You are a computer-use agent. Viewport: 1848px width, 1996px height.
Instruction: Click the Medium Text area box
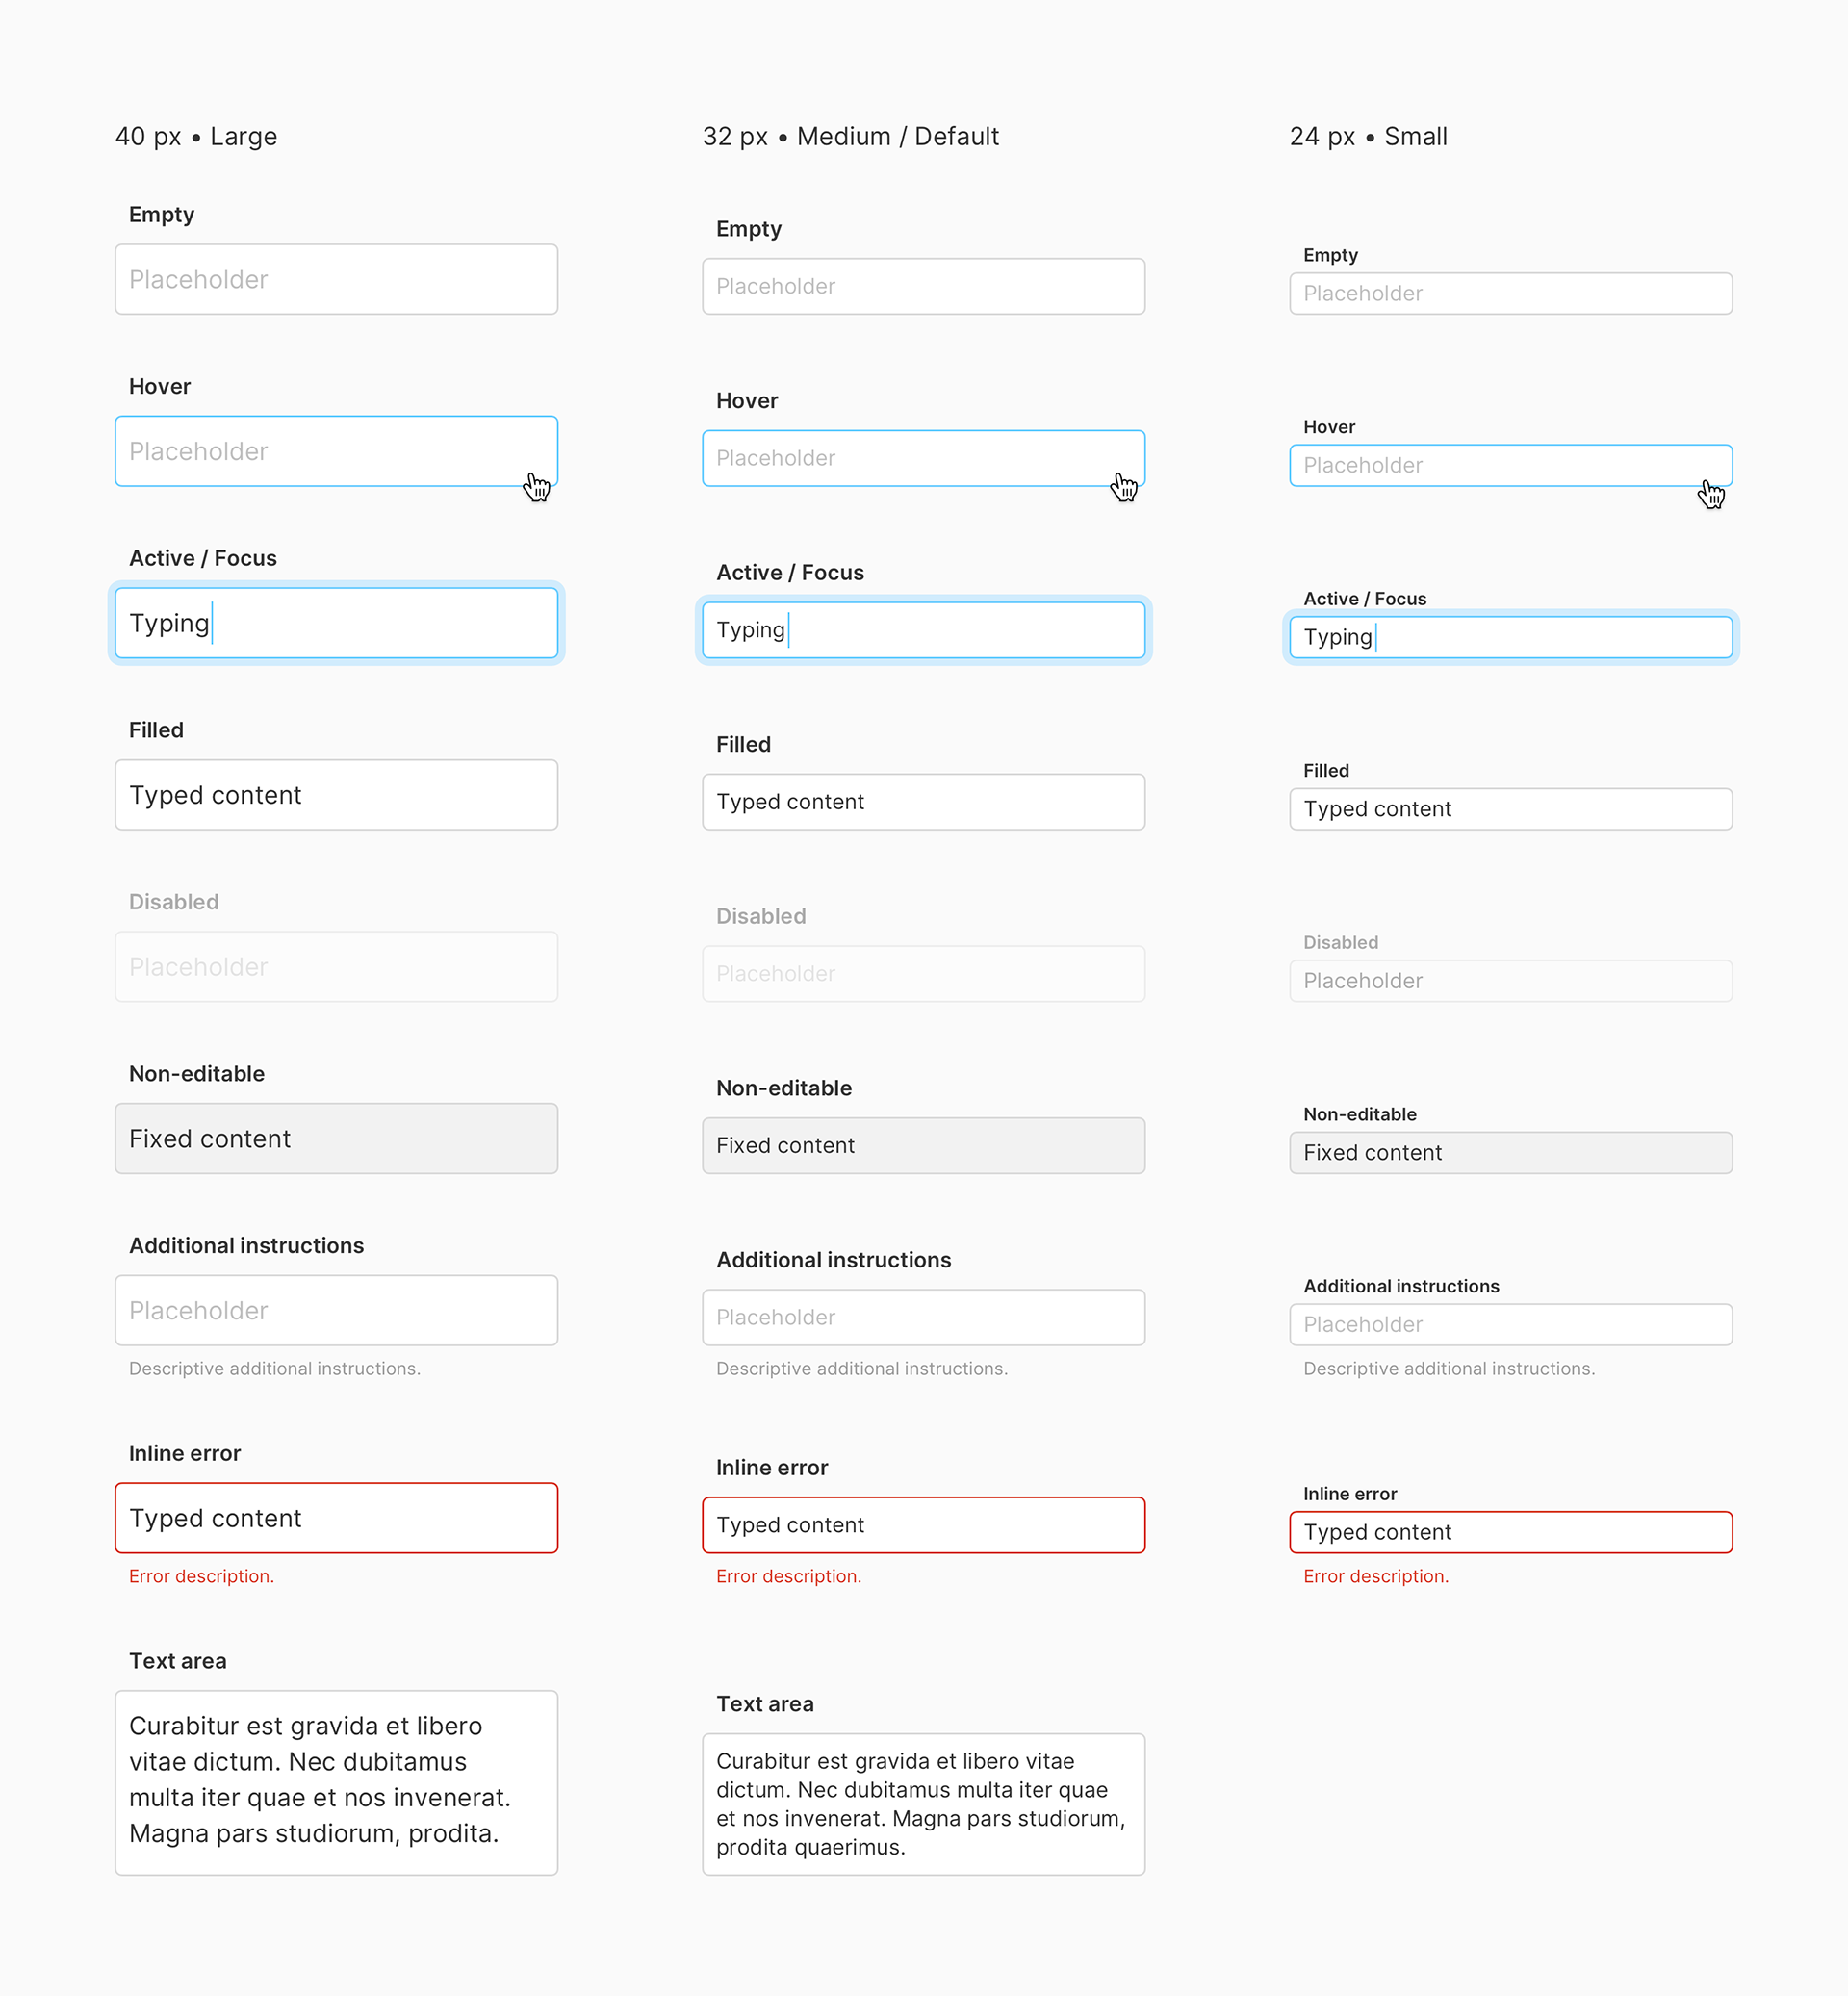click(x=923, y=1805)
